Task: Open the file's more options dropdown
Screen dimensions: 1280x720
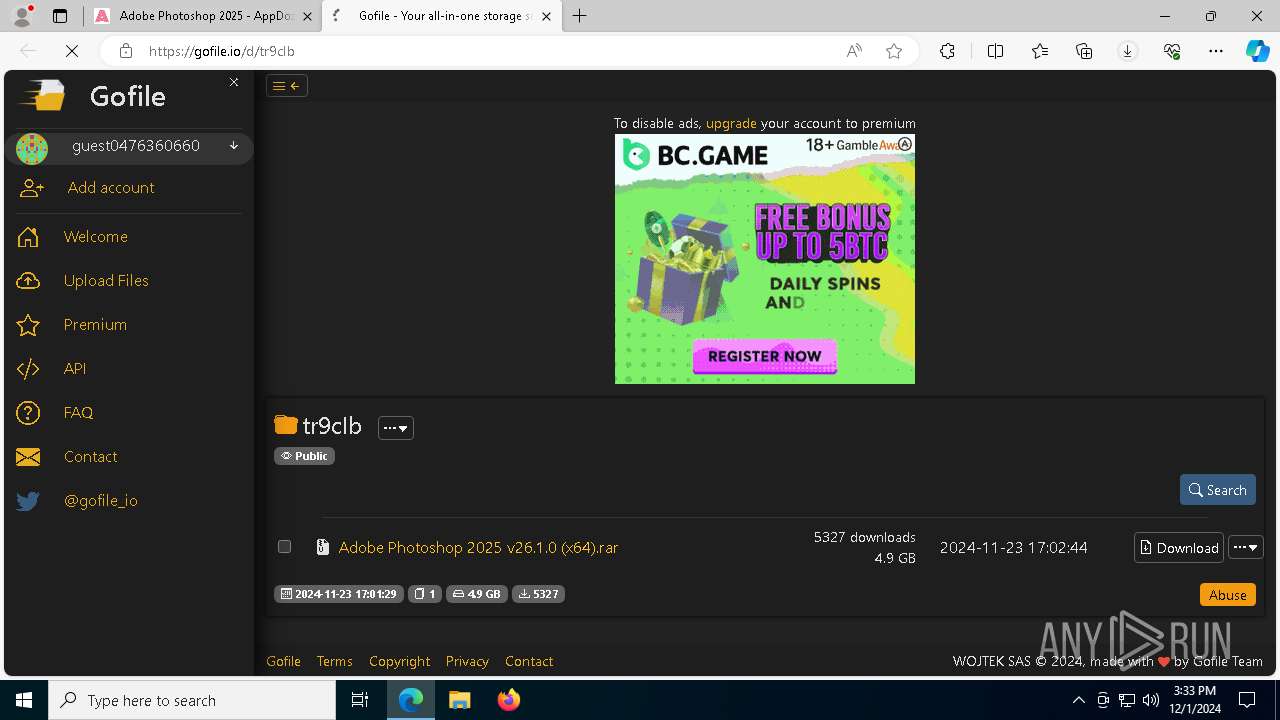Action: pos(1246,548)
